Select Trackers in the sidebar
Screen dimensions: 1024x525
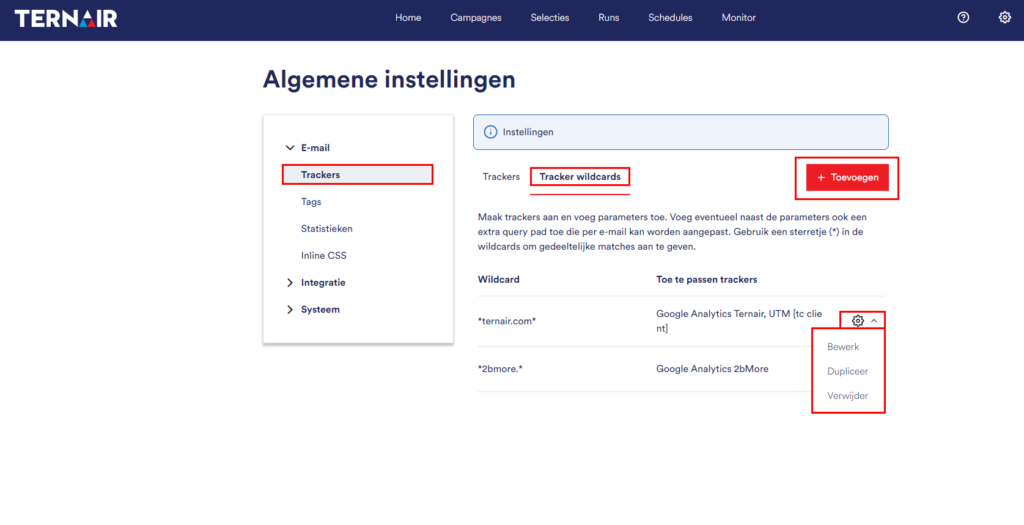(357, 175)
